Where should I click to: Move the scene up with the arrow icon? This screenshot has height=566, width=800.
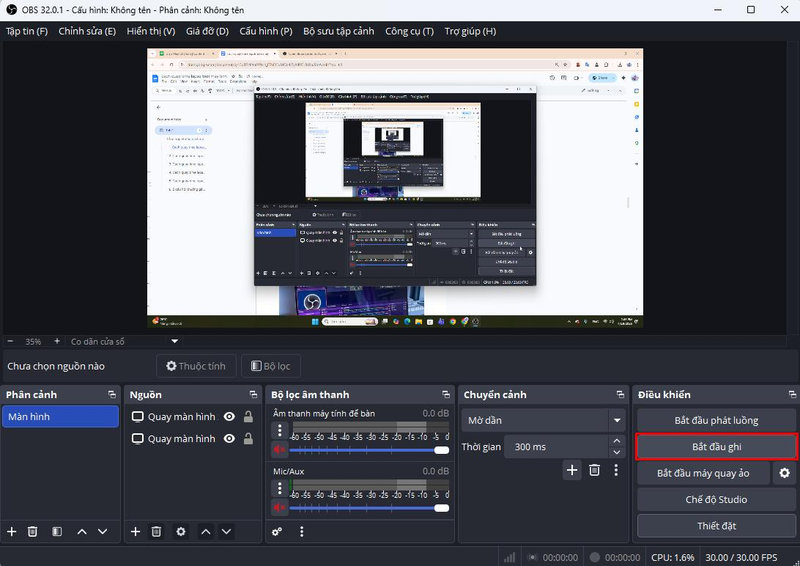82,532
